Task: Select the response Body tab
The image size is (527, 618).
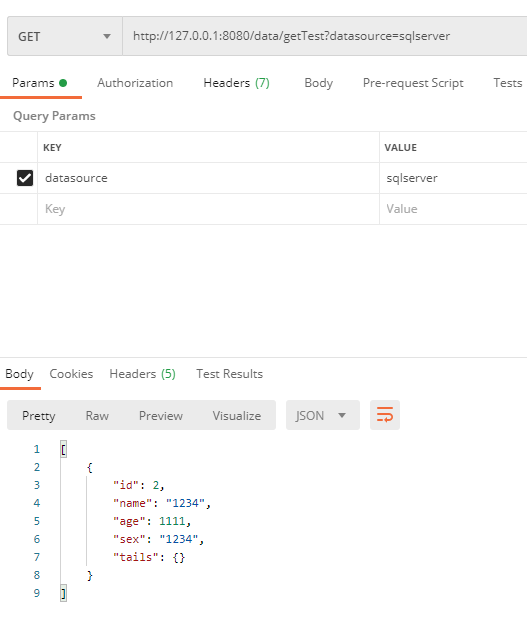Action: tap(19, 374)
